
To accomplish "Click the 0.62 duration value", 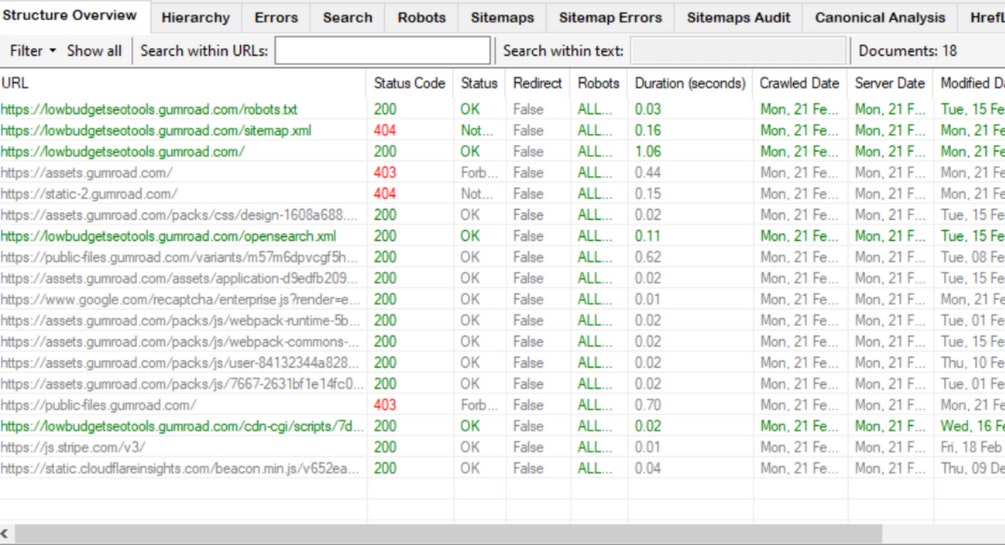I will 648,258.
